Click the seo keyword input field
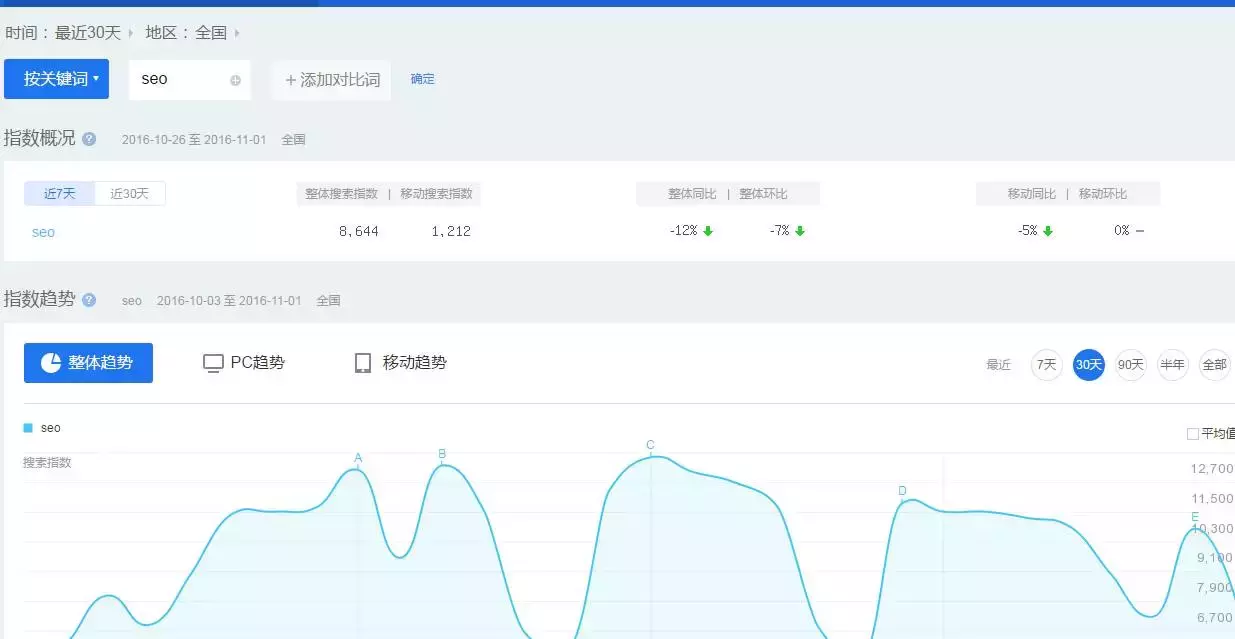Screen dimensions: 1235x639 [190, 79]
